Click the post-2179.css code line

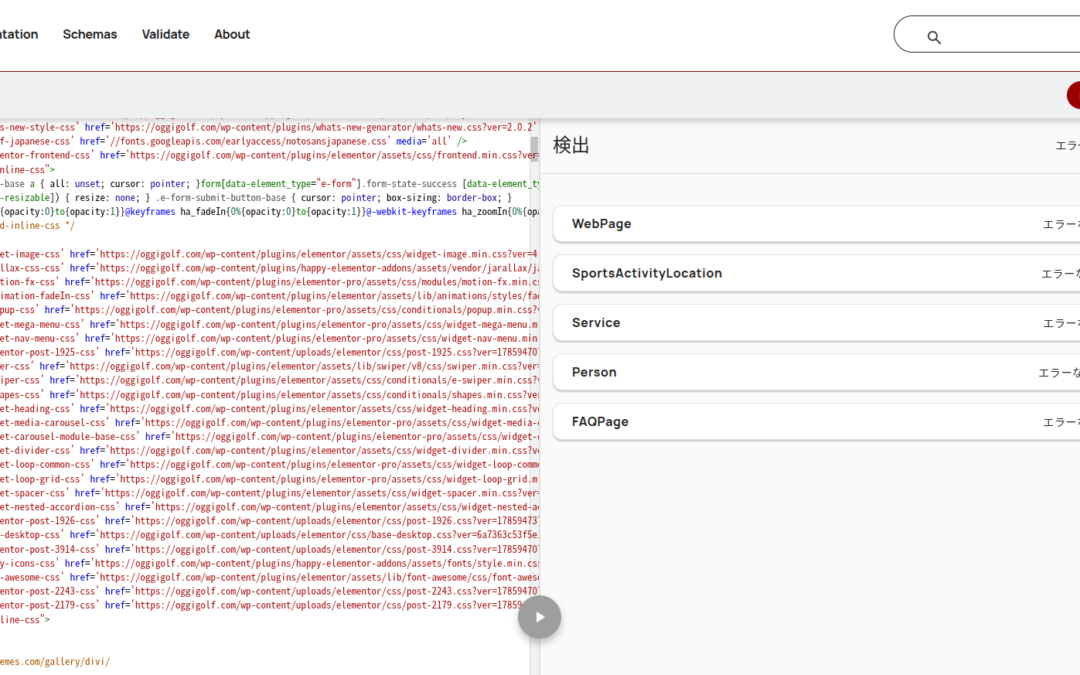click(262, 605)
